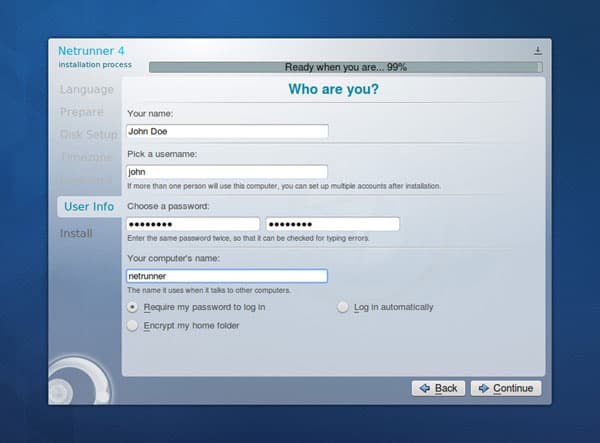
Task: Choose 'Encrypt my home folder' option
Action: tap(133, 325)
